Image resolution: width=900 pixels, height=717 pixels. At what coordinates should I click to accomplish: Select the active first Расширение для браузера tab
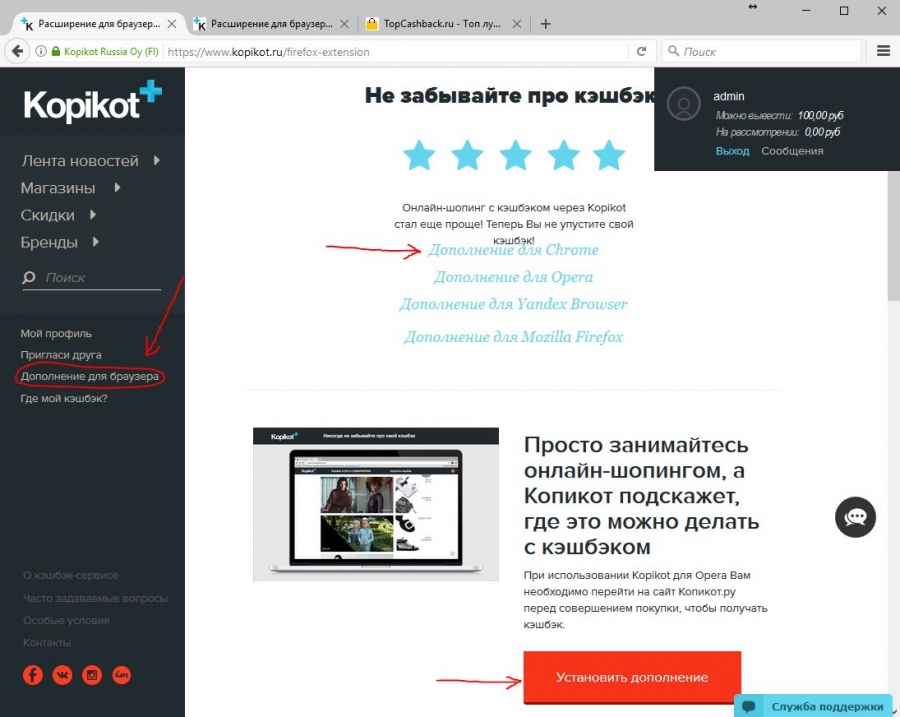98,24
